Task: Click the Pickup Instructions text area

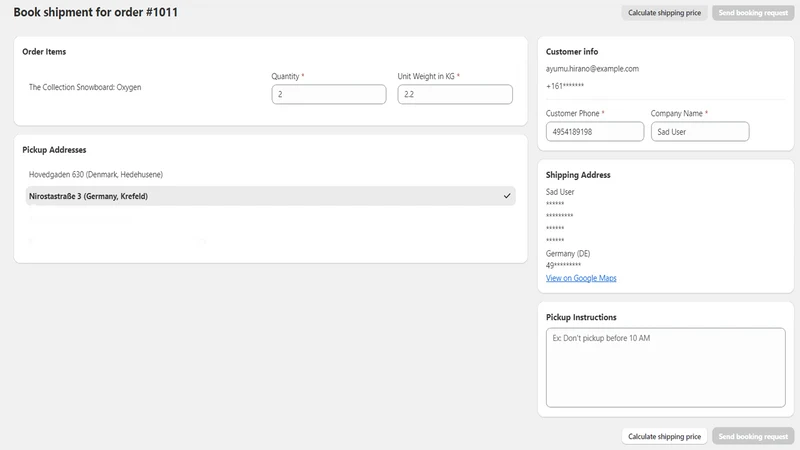Action: (665, 367)
